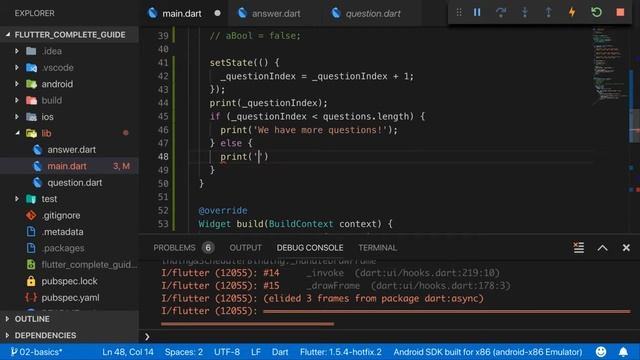The image size is (640, 360).
Task: Open notifications bell in status bar
Action: [623, 352]
